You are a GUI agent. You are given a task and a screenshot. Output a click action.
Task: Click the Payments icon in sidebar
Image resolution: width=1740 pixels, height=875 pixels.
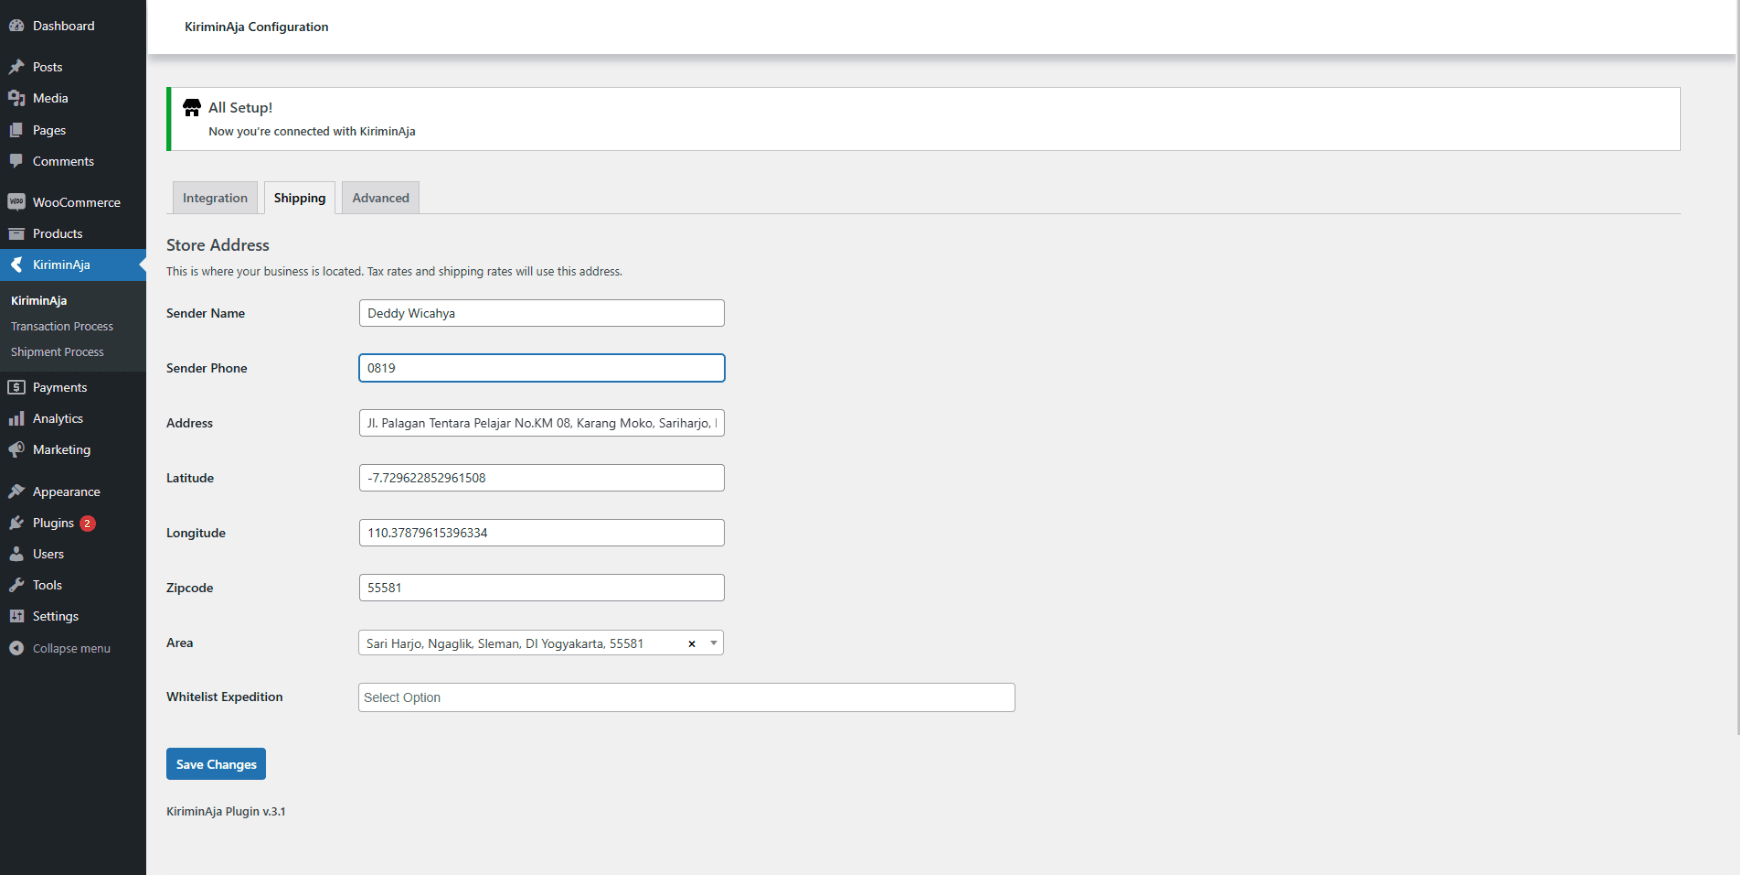(x=16, y=387)
